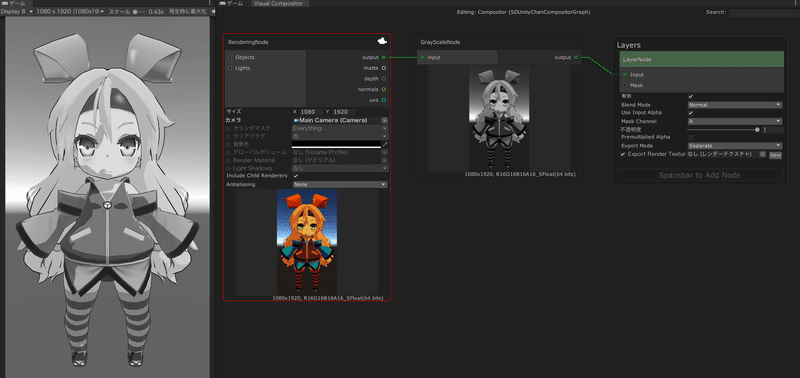Click the matte output port
The width and height of the screenshot is (800, 378).
(x=384, y=68)
